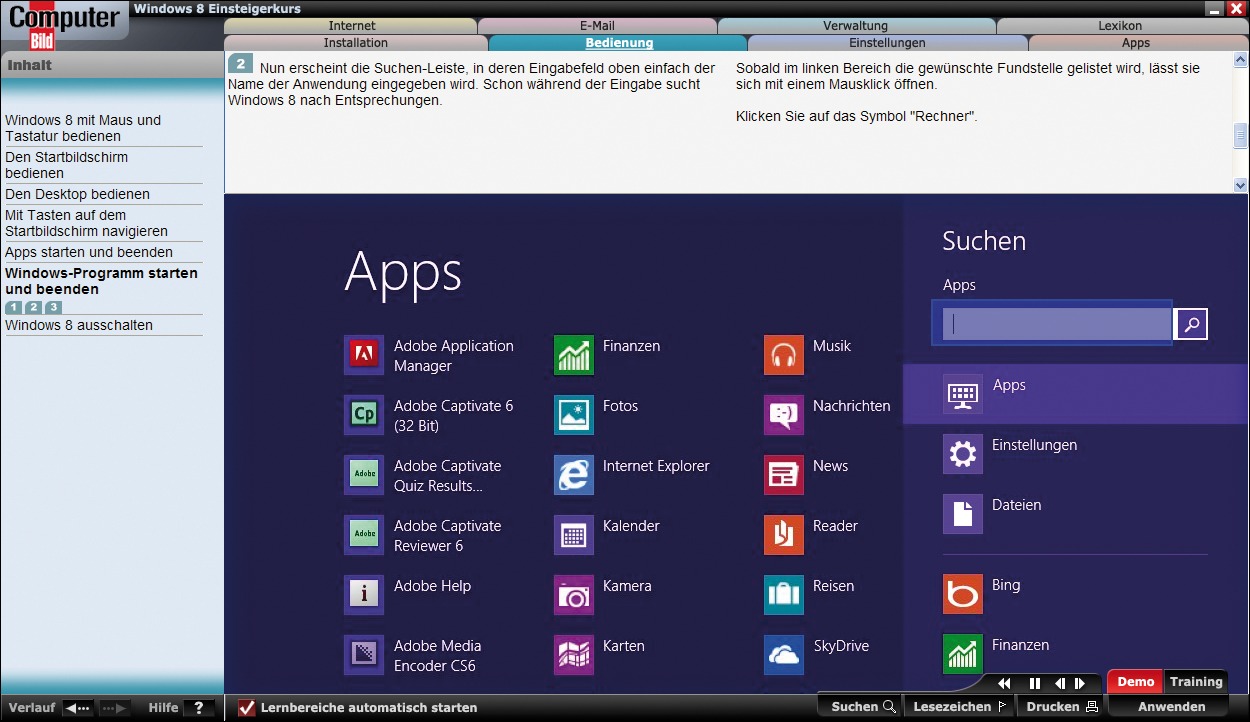Jump to lesson step 2

(x=33, y=307)
